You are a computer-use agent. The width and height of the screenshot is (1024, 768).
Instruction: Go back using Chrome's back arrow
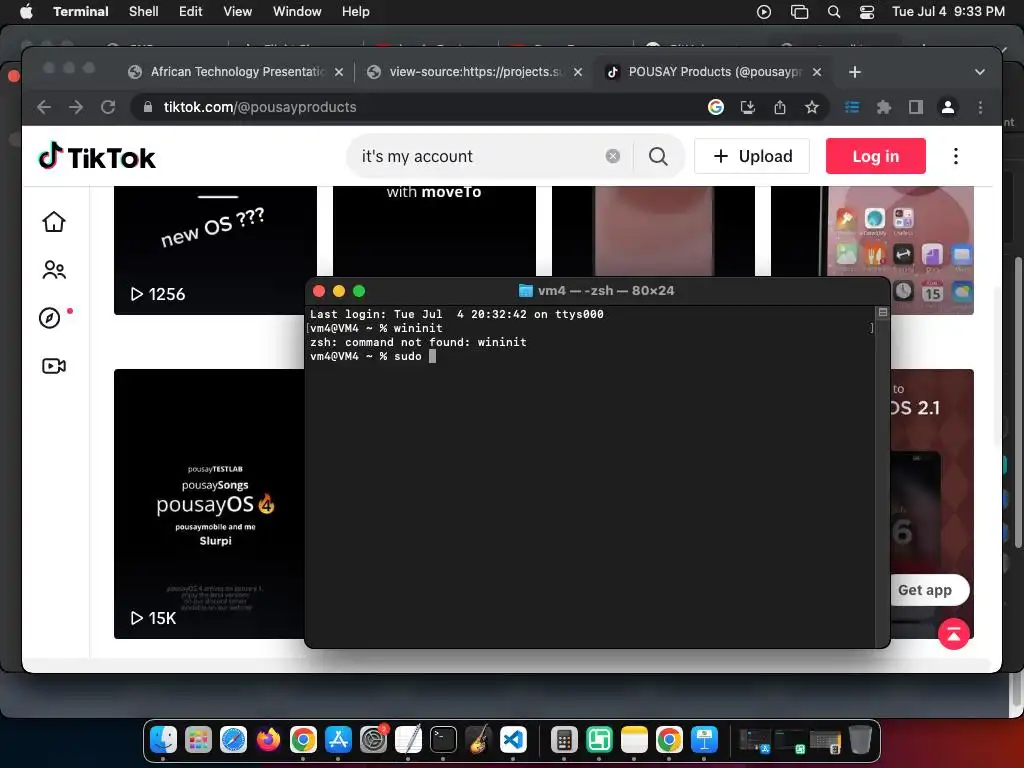click(x=44, y=107)
